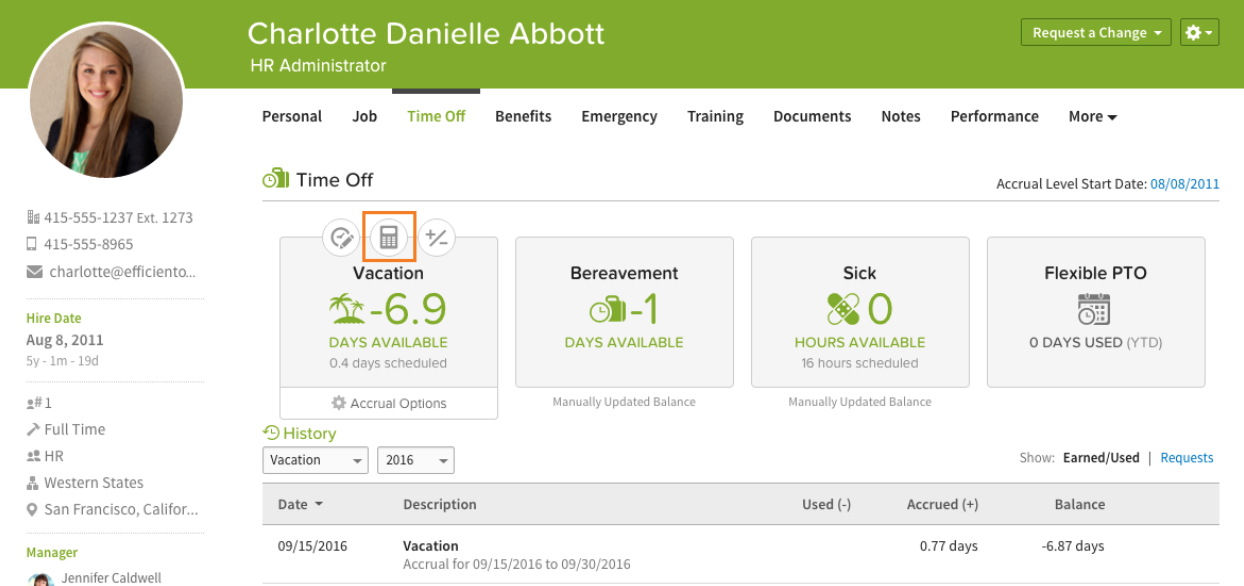Click the 08/08/2011 accrual start date link

pos(1184,184)
